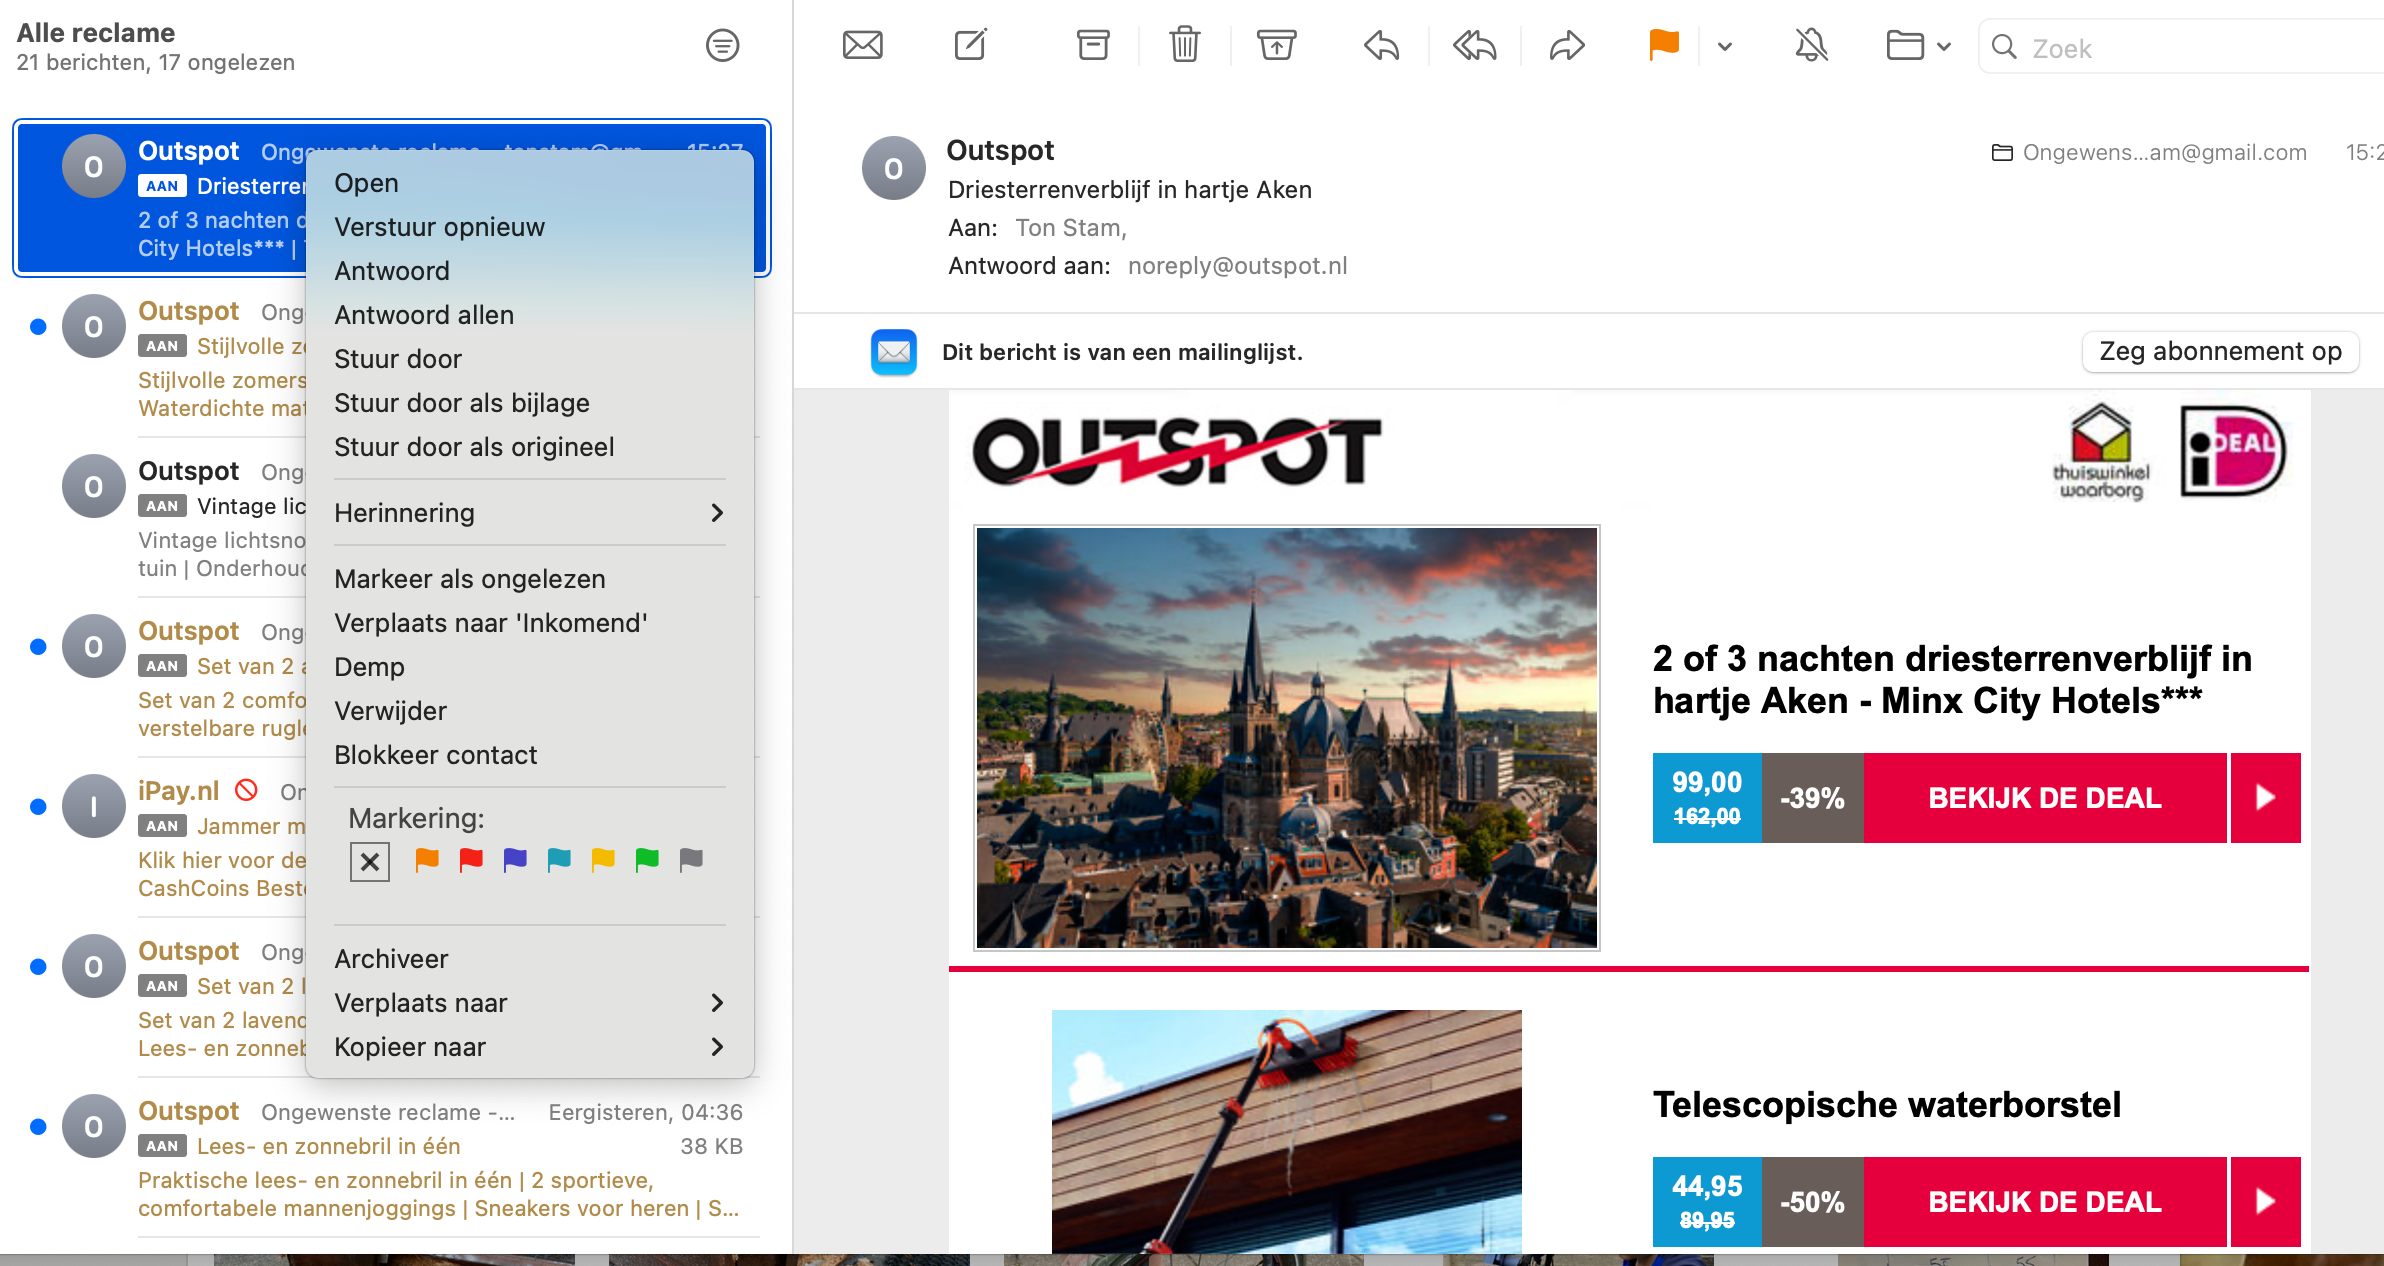The image size is (2384, 1266).
Task: Click the search magnifier icon
Action: [x=2004, y=47]
